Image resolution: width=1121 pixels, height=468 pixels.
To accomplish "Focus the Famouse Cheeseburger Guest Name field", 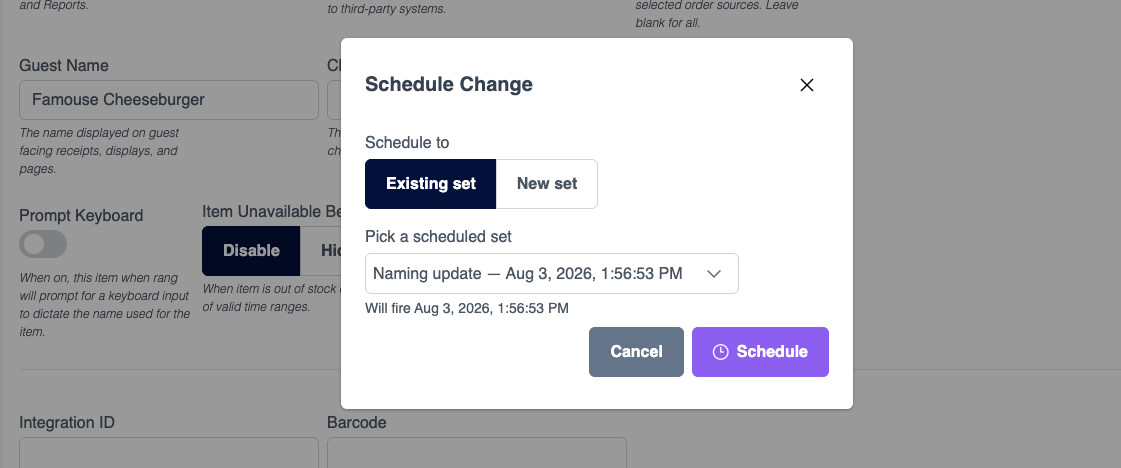I will click(169, 100).
